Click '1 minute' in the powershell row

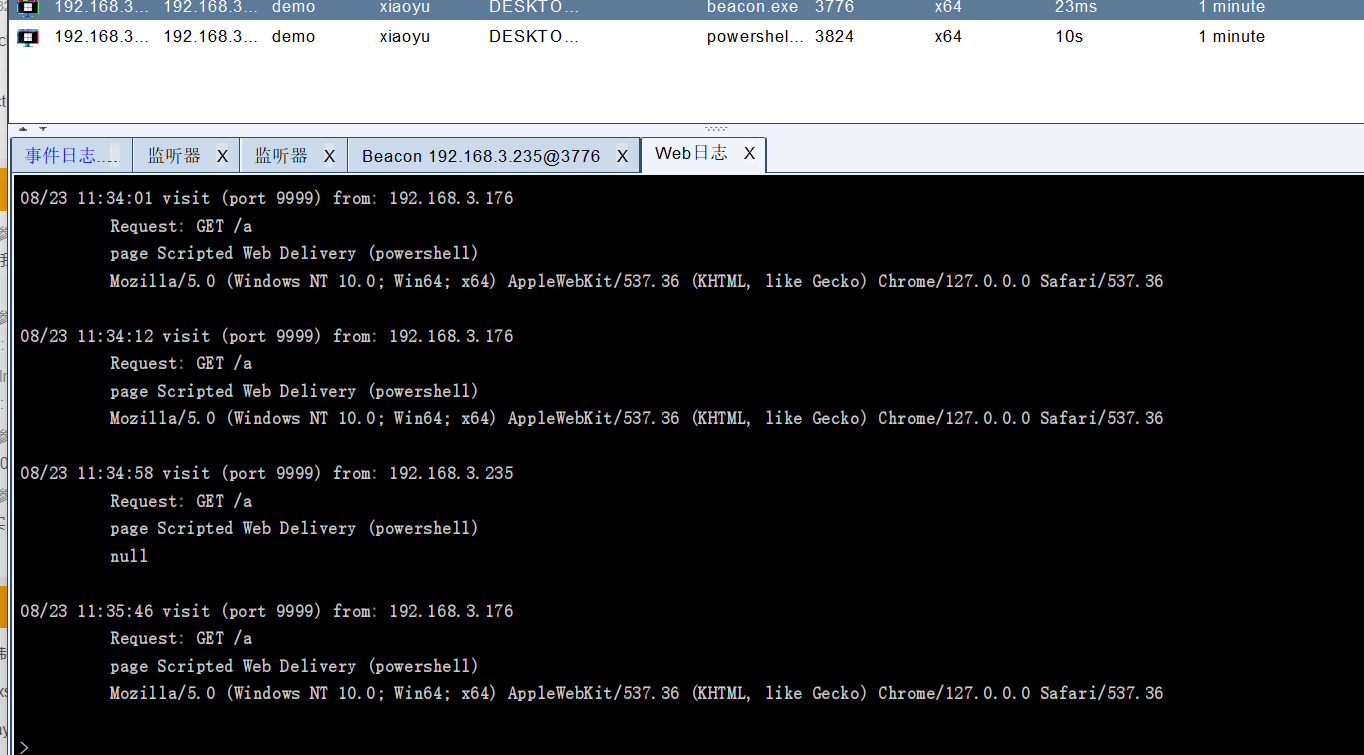(1232, 37)
